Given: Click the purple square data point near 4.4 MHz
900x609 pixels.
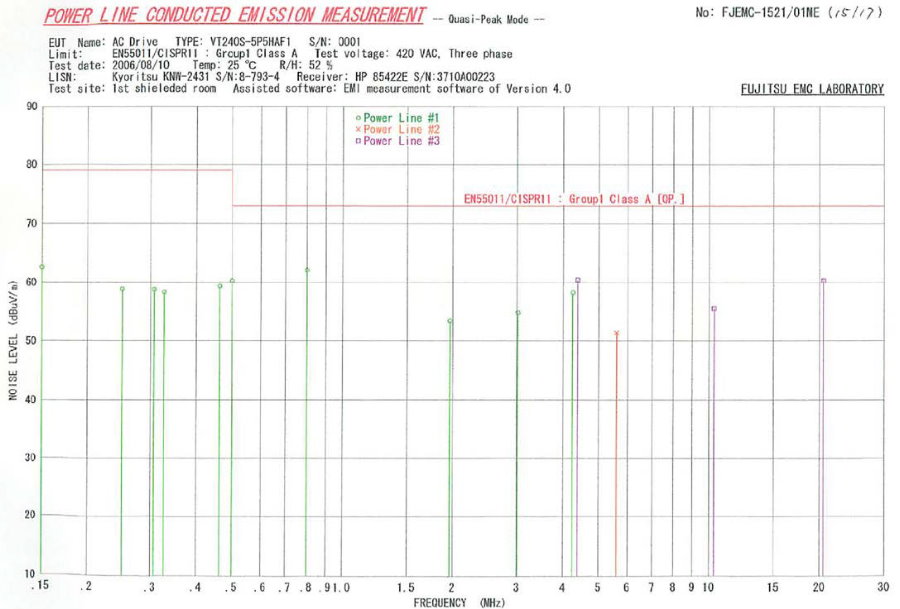Looking at the screenshot, I should click(x=577, y=280).
